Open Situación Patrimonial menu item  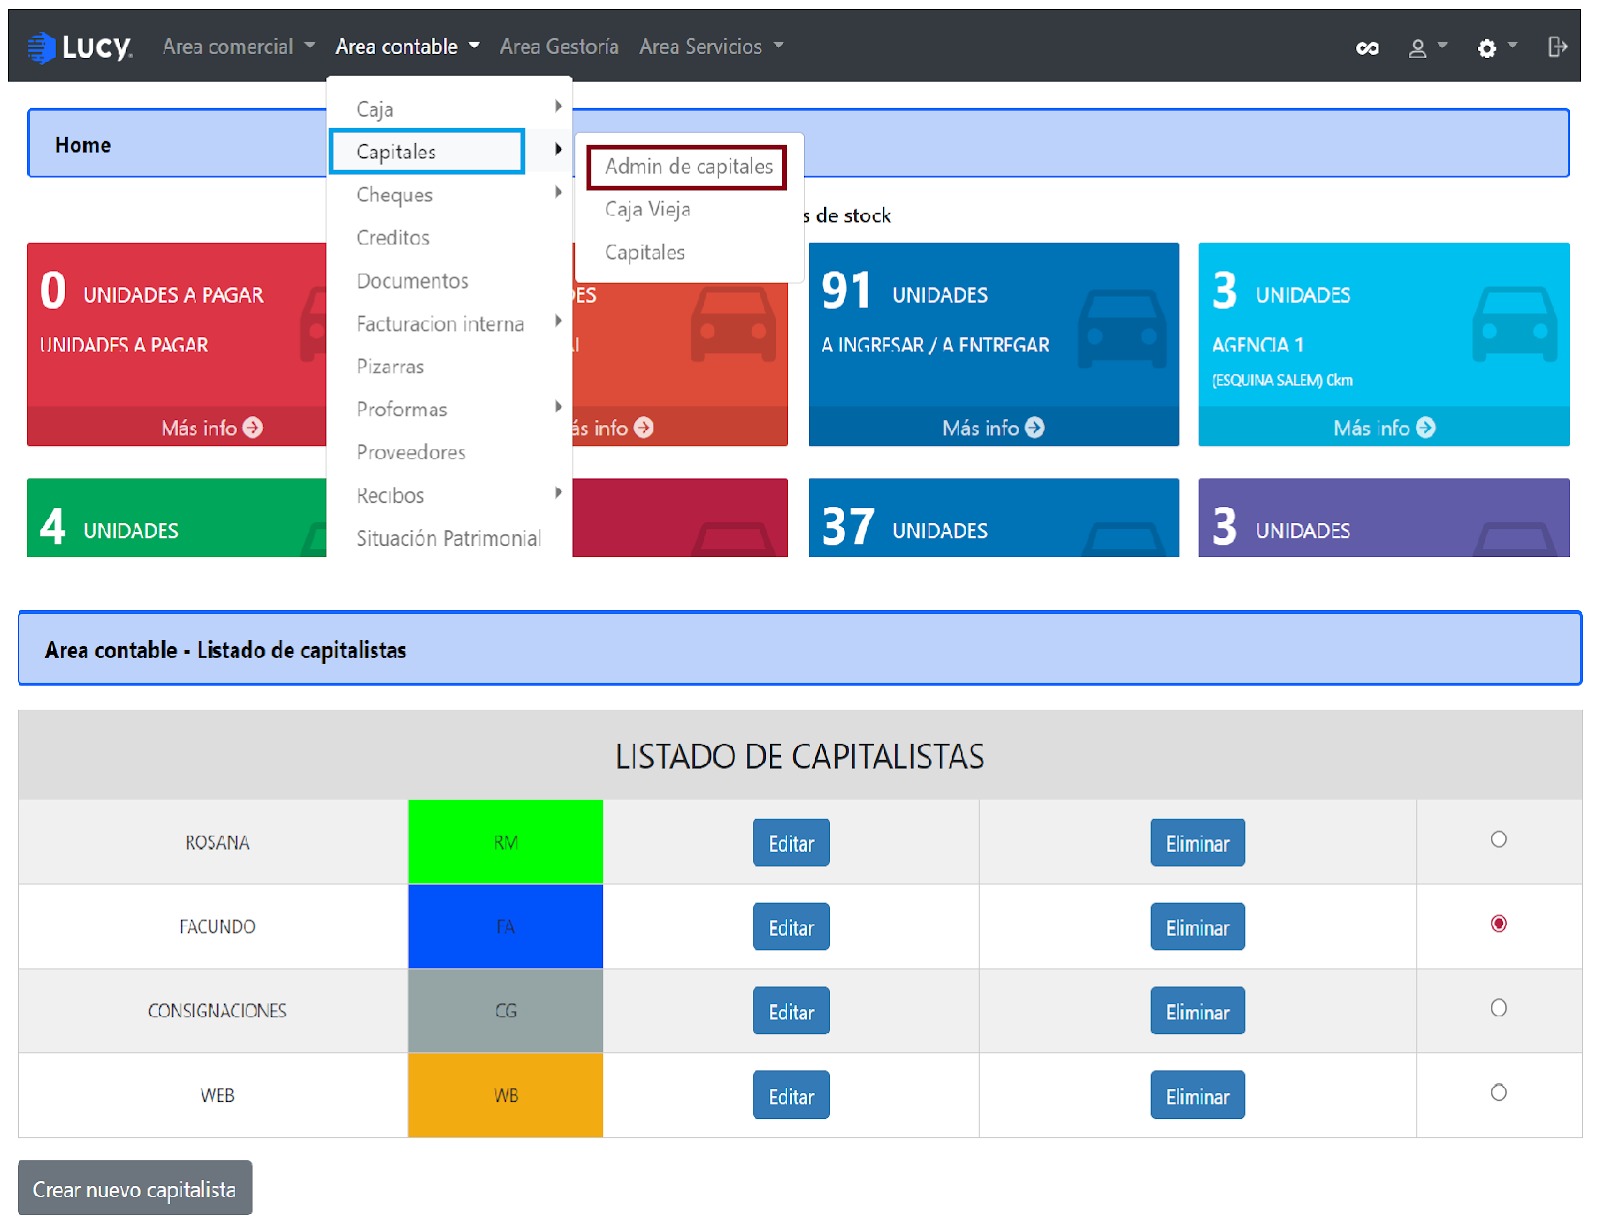click(x=448, y=538)
